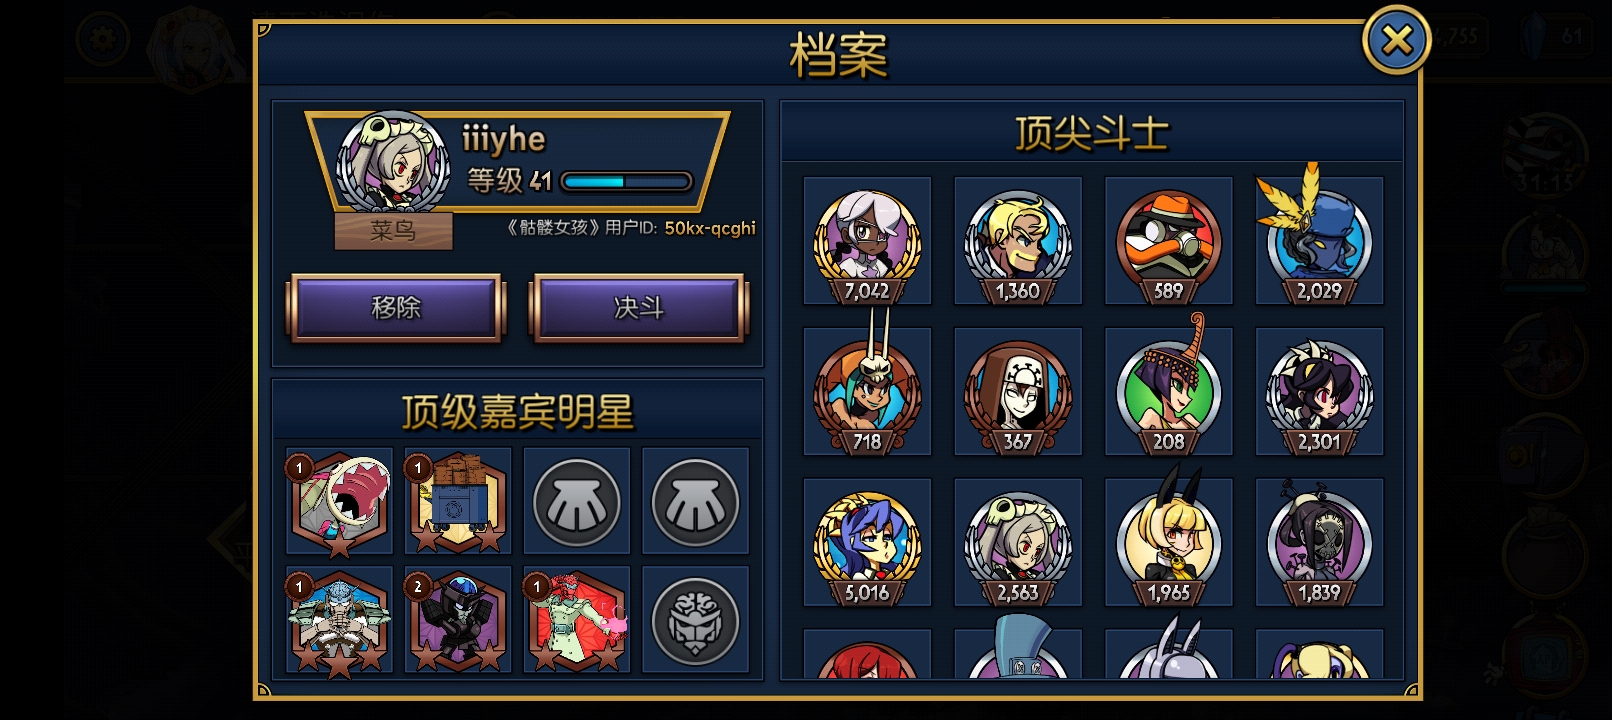Image resolution: width=1612 pixels, height=720 pixels.
Task: Select the blonde fighter with 1,965 score
Action: [1168, 542]
